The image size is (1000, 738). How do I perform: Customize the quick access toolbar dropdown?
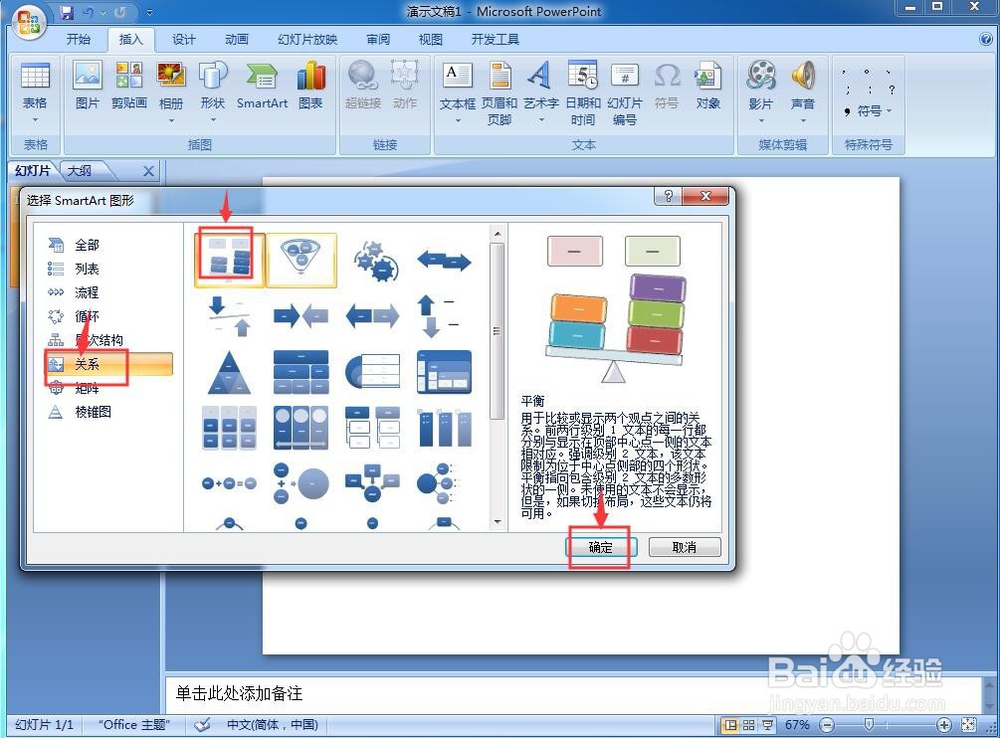click(149, 11)
